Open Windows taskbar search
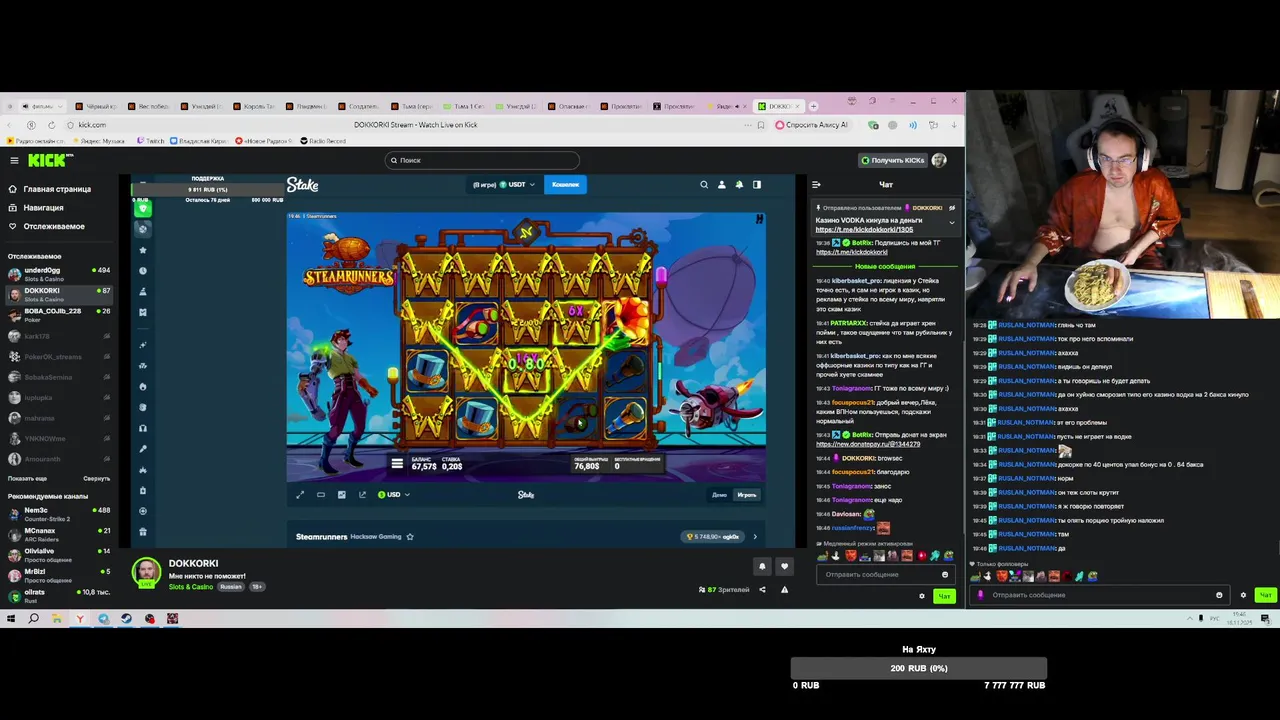Image resolution: width=1280 pixels, height=720 pixels. [x=33, y=619]
